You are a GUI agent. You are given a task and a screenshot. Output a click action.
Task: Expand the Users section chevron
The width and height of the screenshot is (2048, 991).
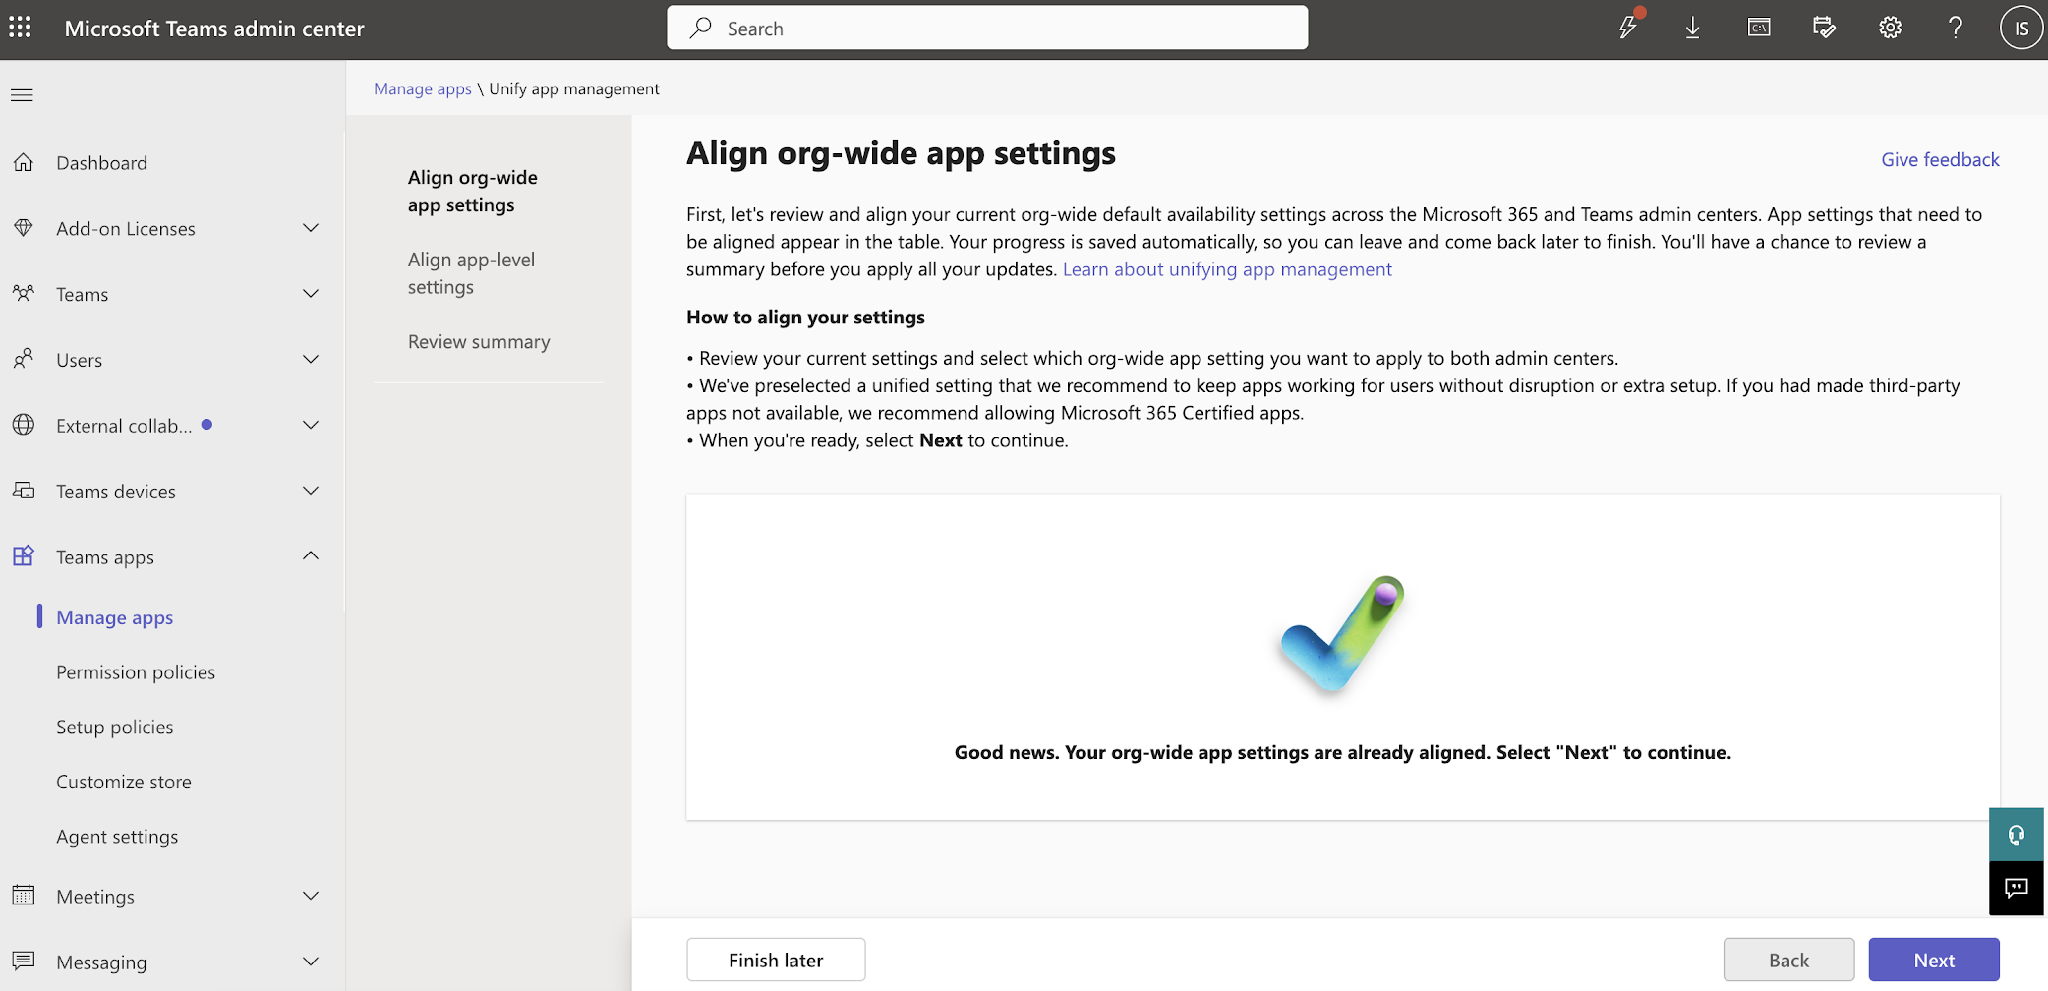(x=311, y=359)
